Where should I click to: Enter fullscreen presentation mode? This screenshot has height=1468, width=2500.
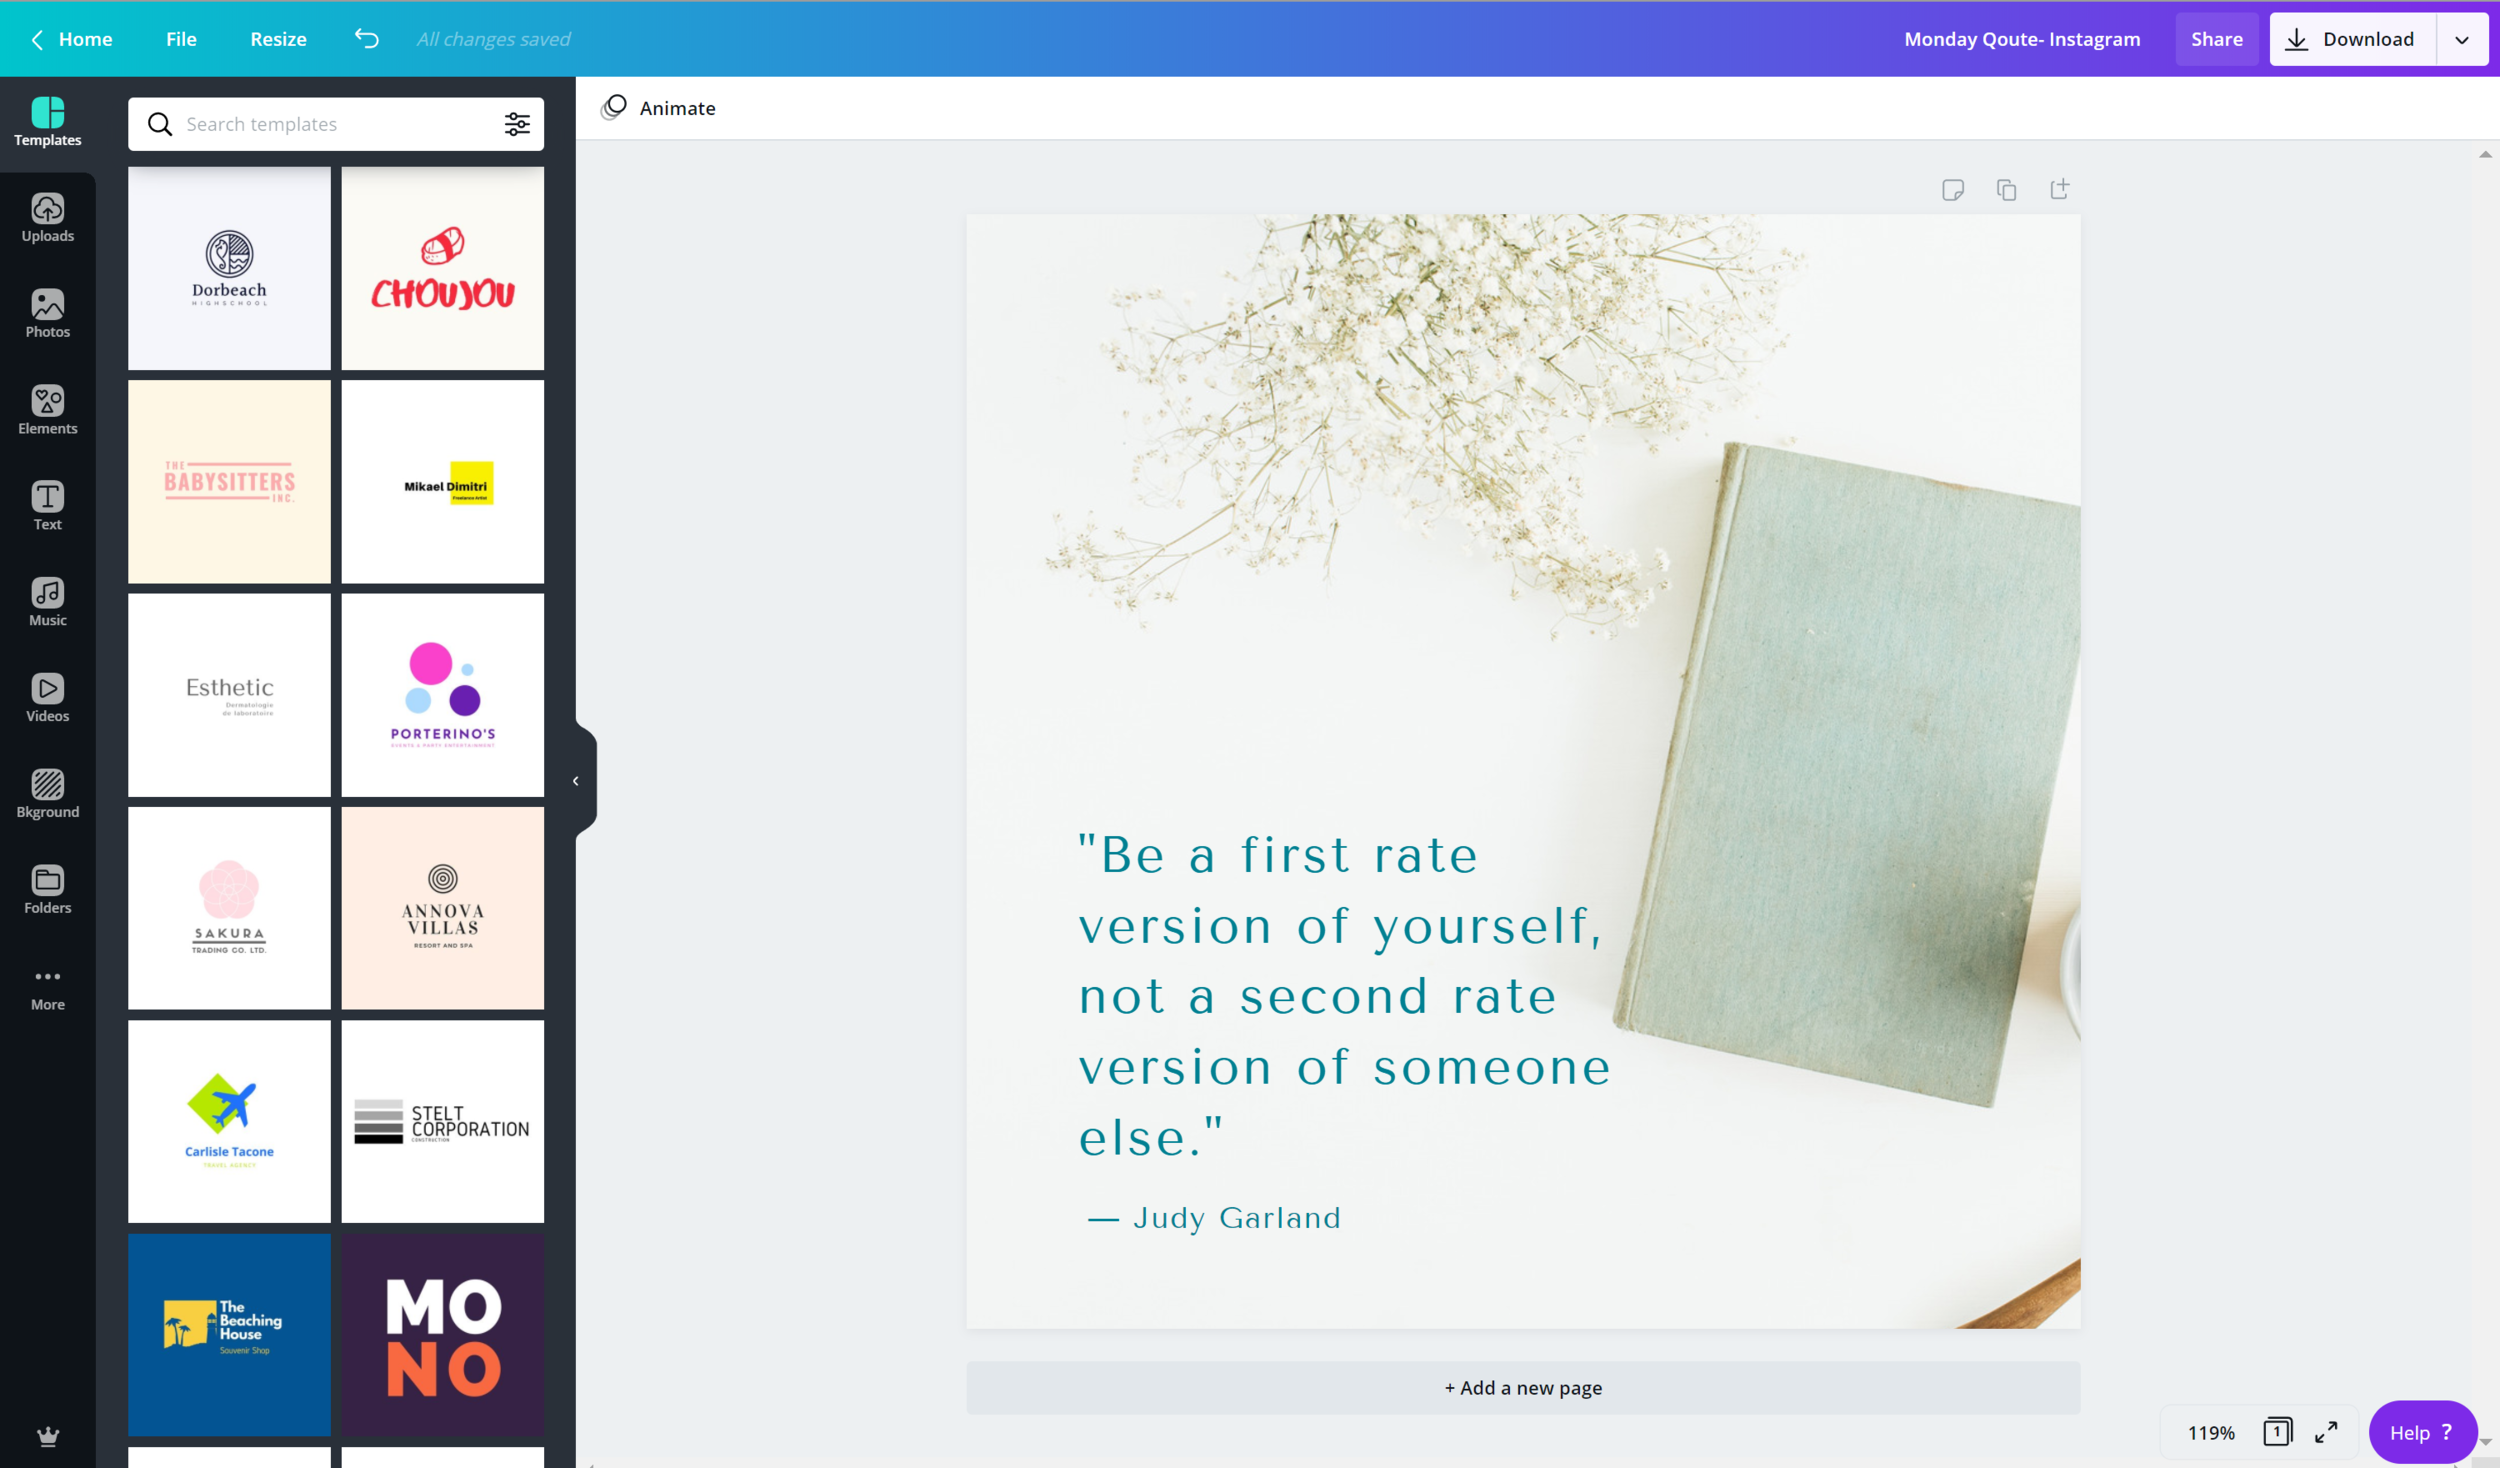pos(2326,1432)
